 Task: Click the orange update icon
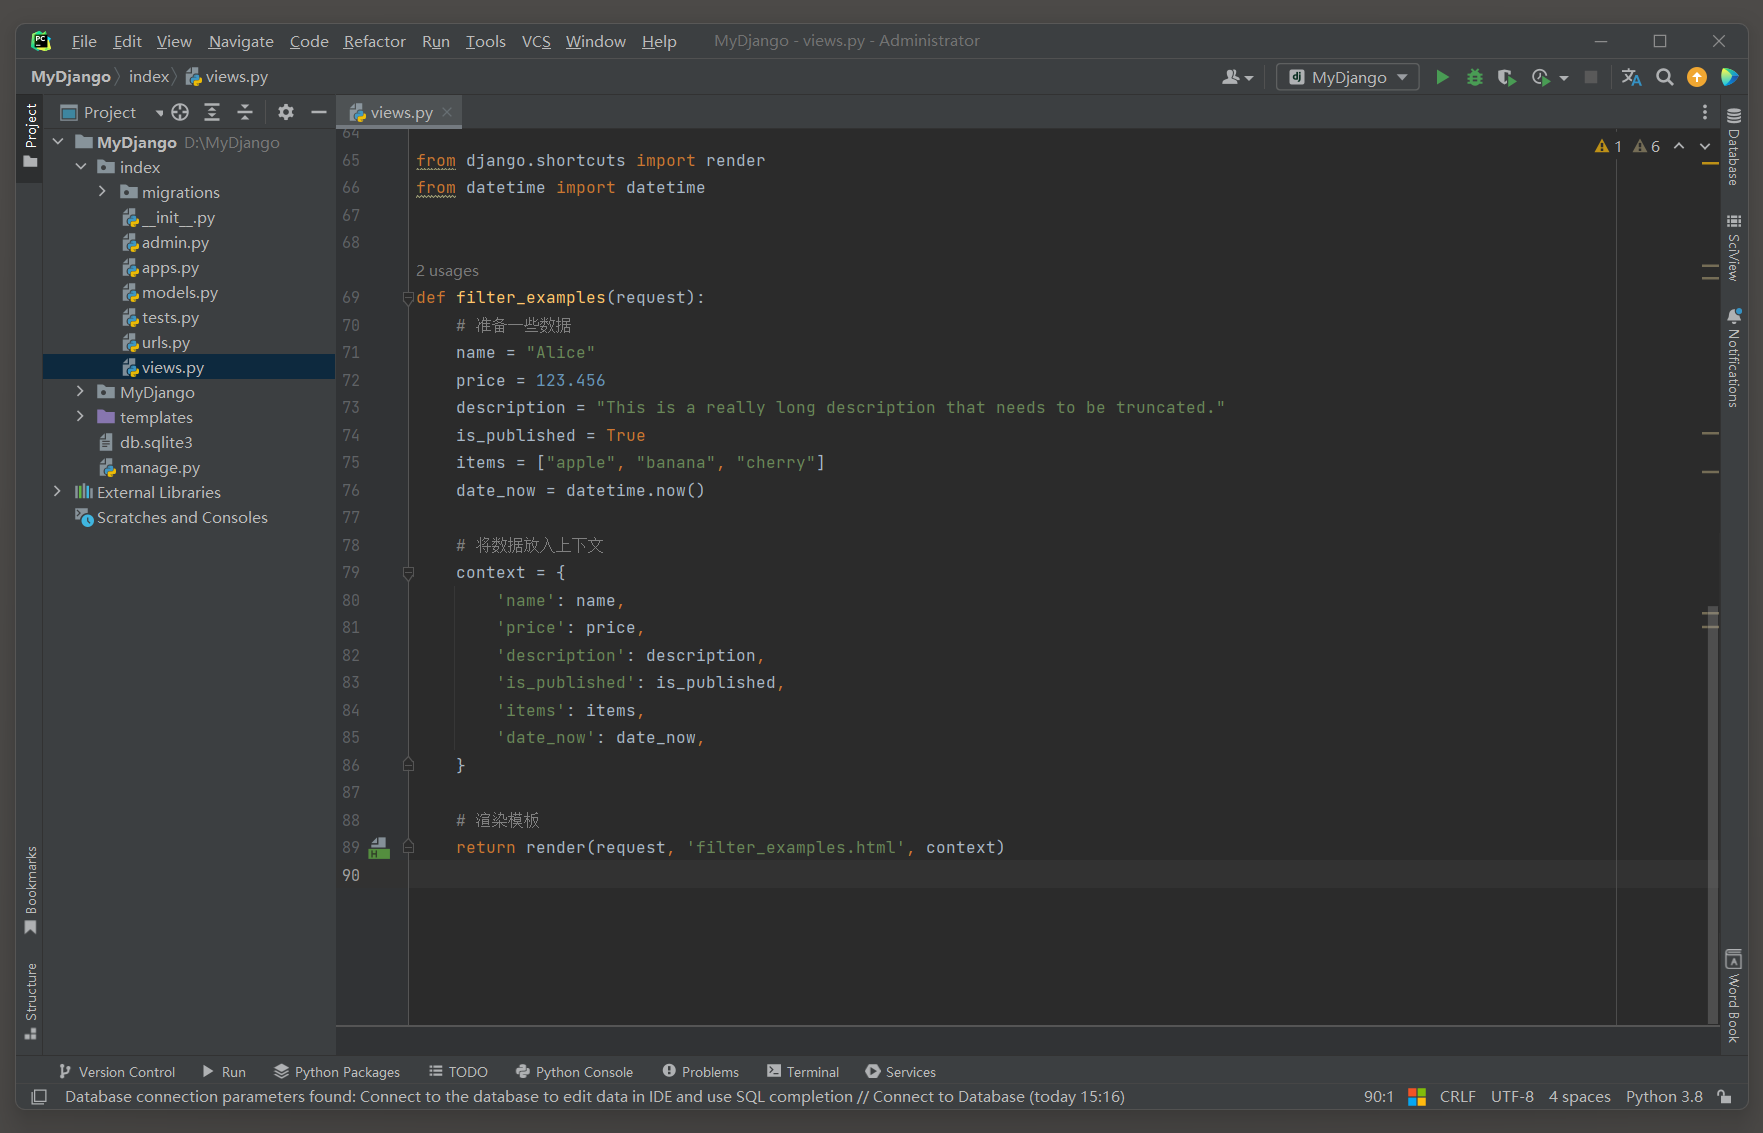[1697, 77]
